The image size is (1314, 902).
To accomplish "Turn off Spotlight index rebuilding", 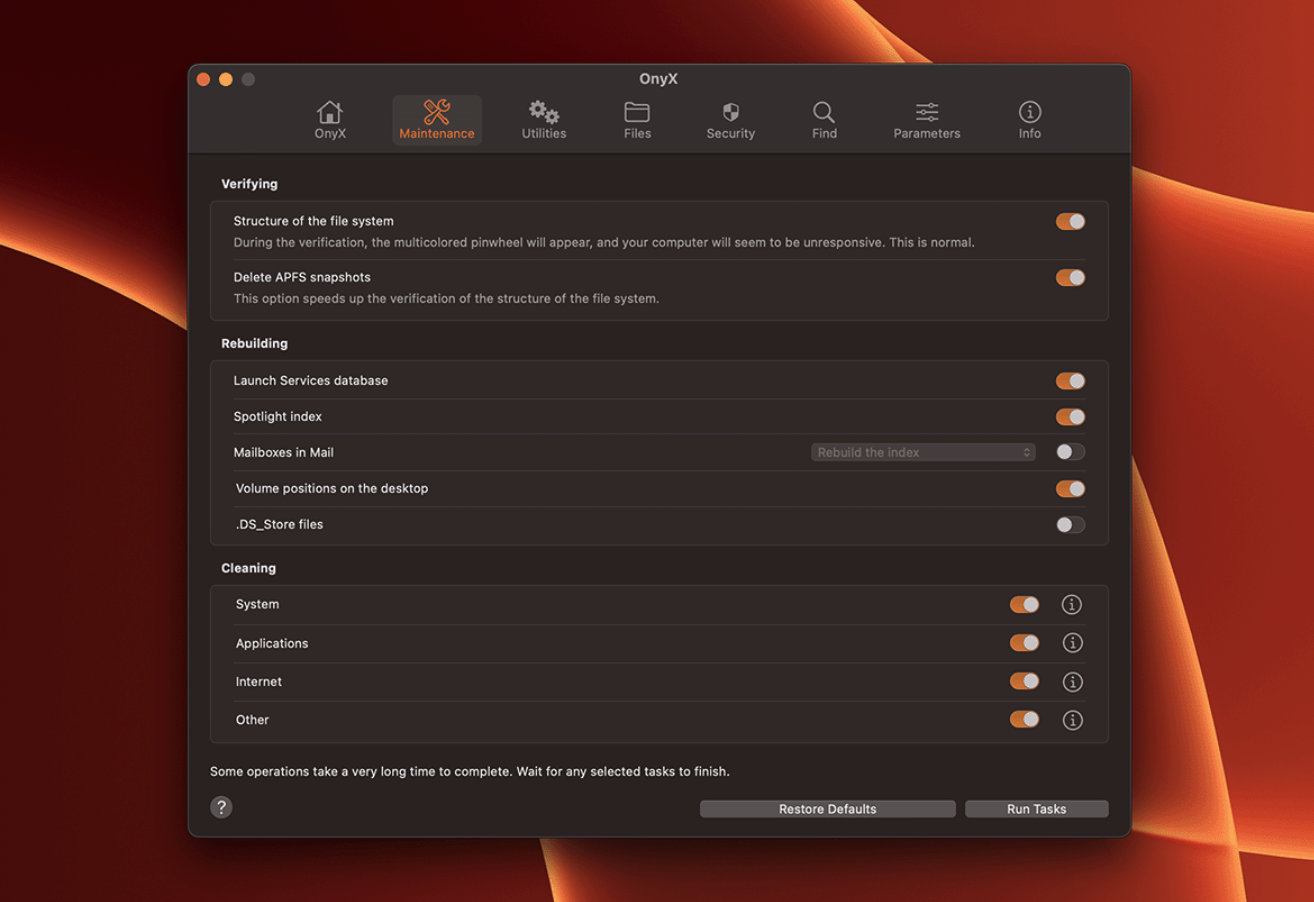I will click(x=1070, y=417).
